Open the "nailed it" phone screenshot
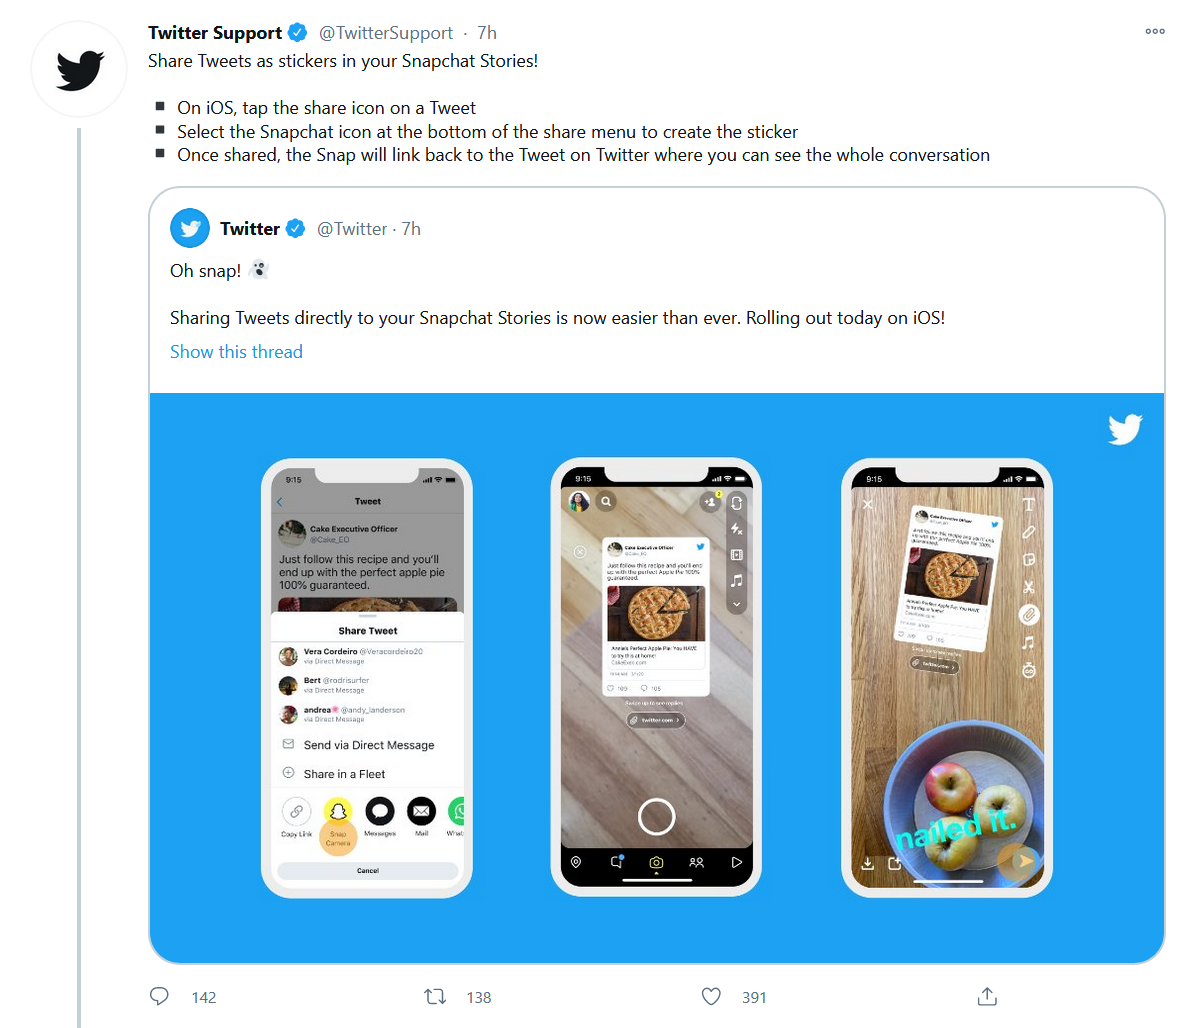Screen dimensions: 1196x1028 (947, 678)
